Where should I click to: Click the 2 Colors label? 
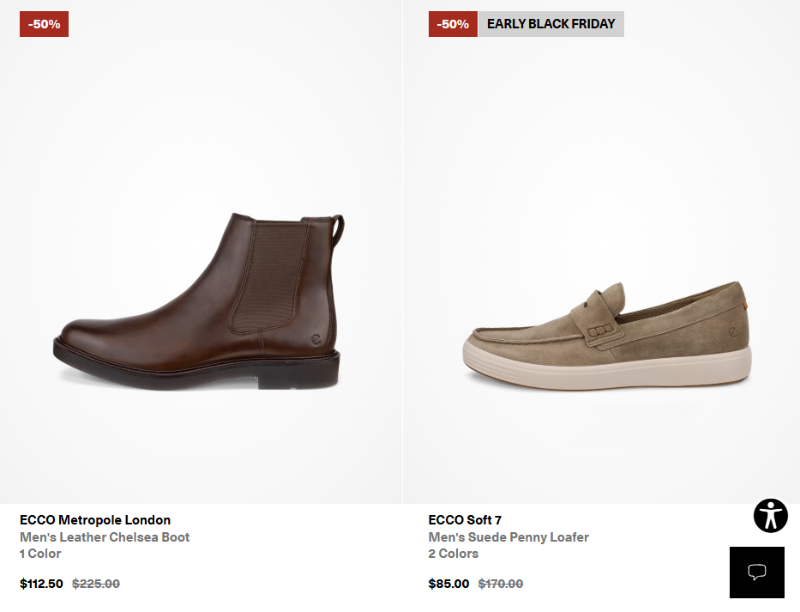click(x=453, y=554)
